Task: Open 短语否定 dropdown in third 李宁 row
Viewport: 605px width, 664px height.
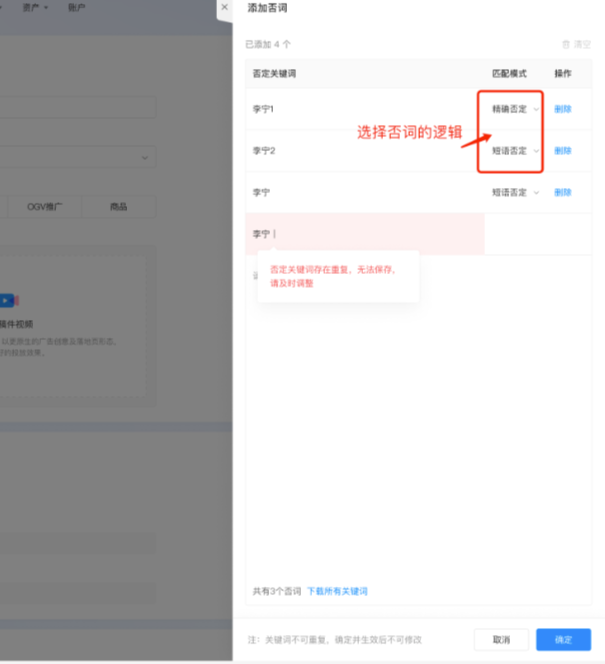Action: click(515, 193)
